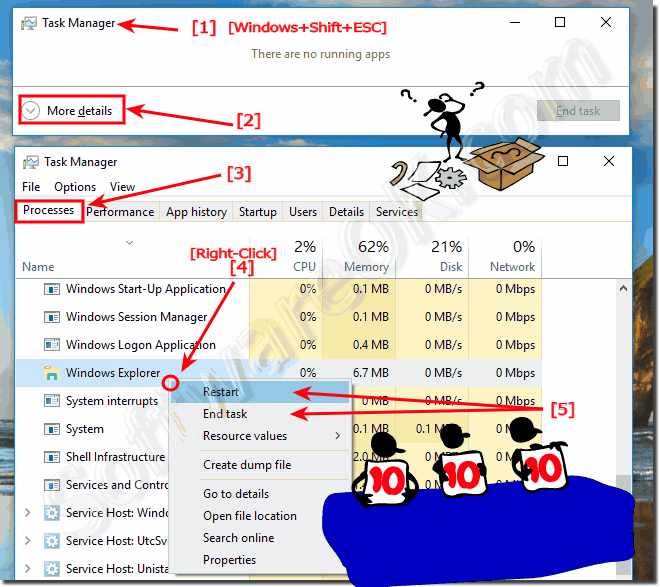This screenshot has height=587, width=660.
Task: Click the scroll up arrow of process list
Action: pyautogui.click(x=623, y=289)
